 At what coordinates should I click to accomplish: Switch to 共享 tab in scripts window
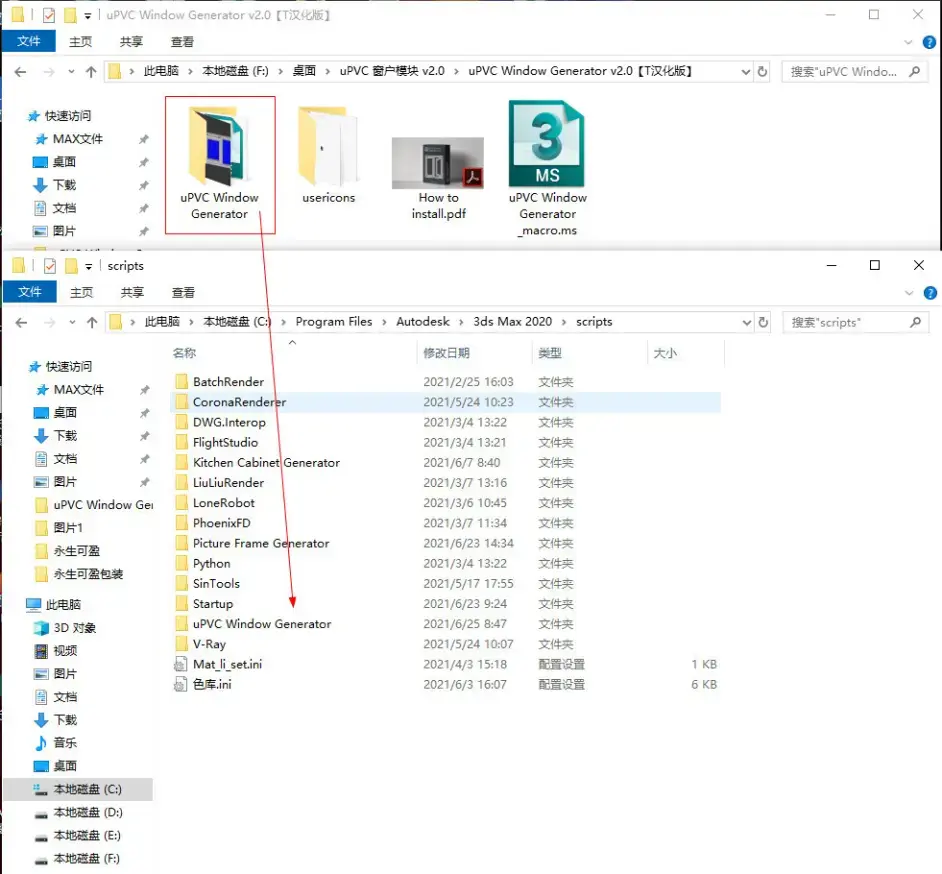coord(132,293)
